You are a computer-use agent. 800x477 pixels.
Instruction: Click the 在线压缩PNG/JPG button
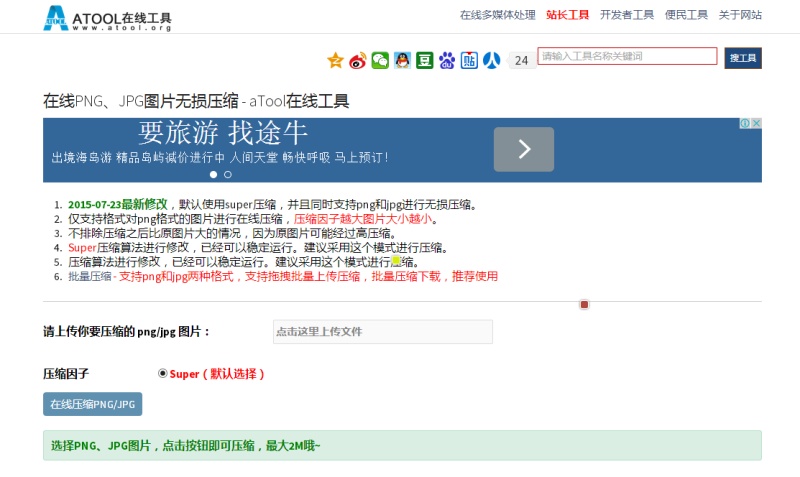(x=92, y=404)
